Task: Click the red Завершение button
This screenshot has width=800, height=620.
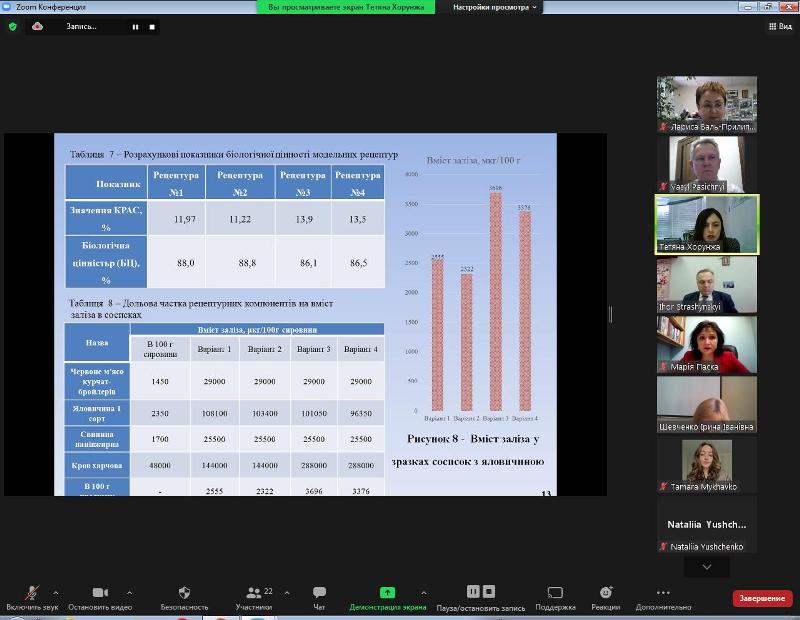Action: pyautogui.click(x=762, y=598)
